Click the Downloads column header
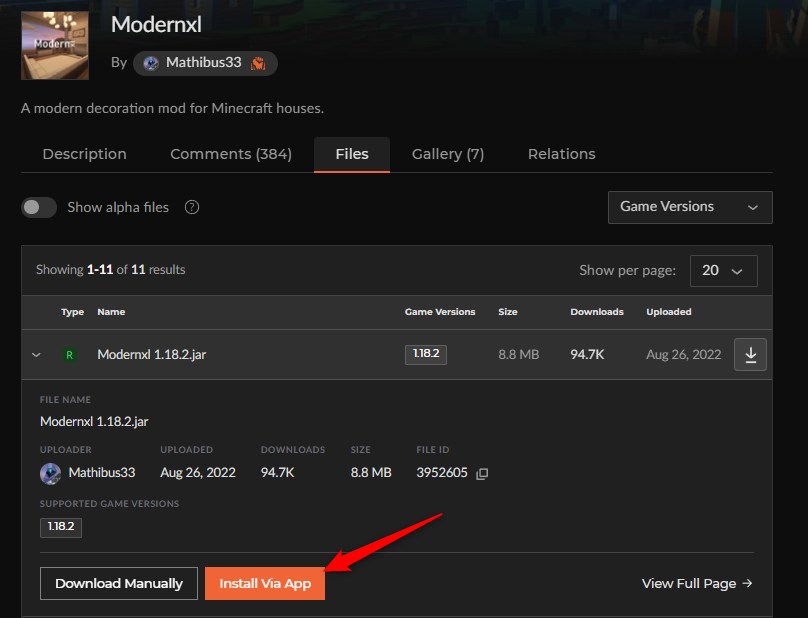The width and height of the screenshot is (808, 618). [x=597, y=312]
